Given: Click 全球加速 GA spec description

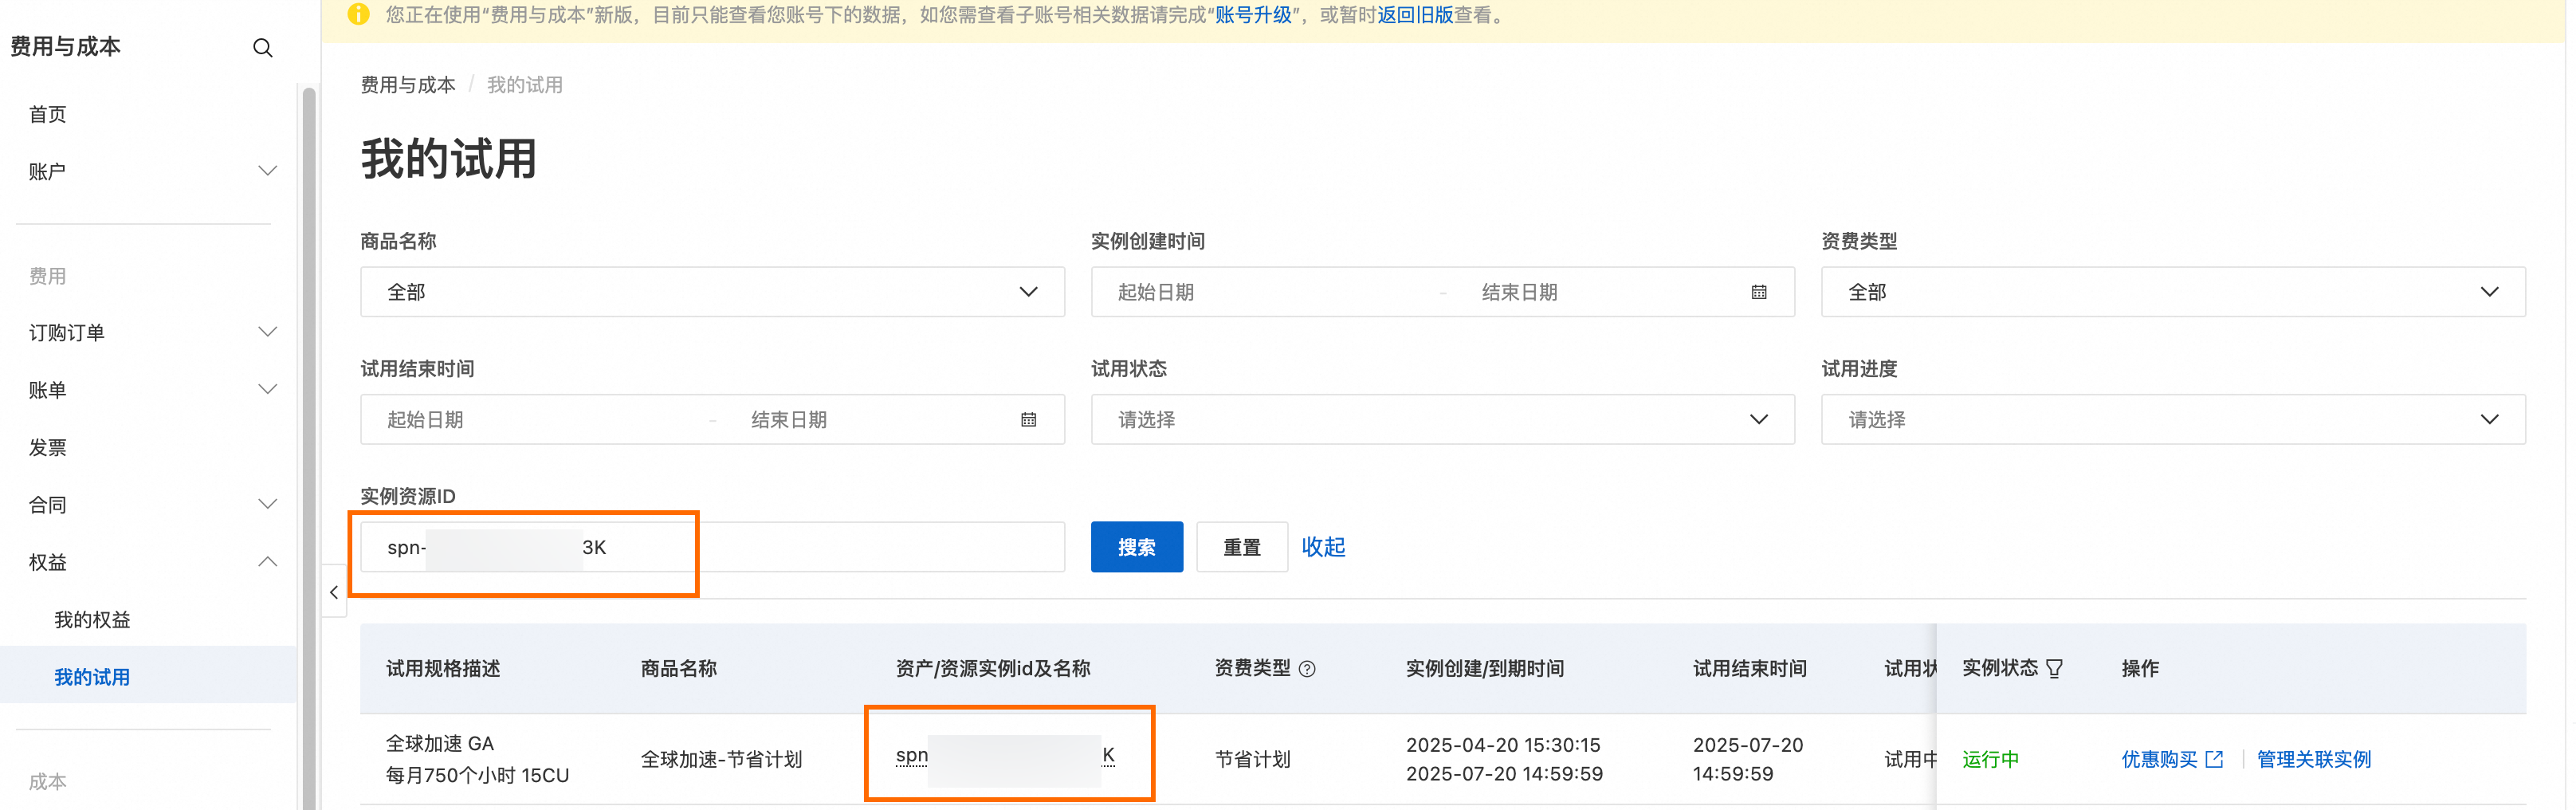Looking at the screenshot, I should [440, 743].
